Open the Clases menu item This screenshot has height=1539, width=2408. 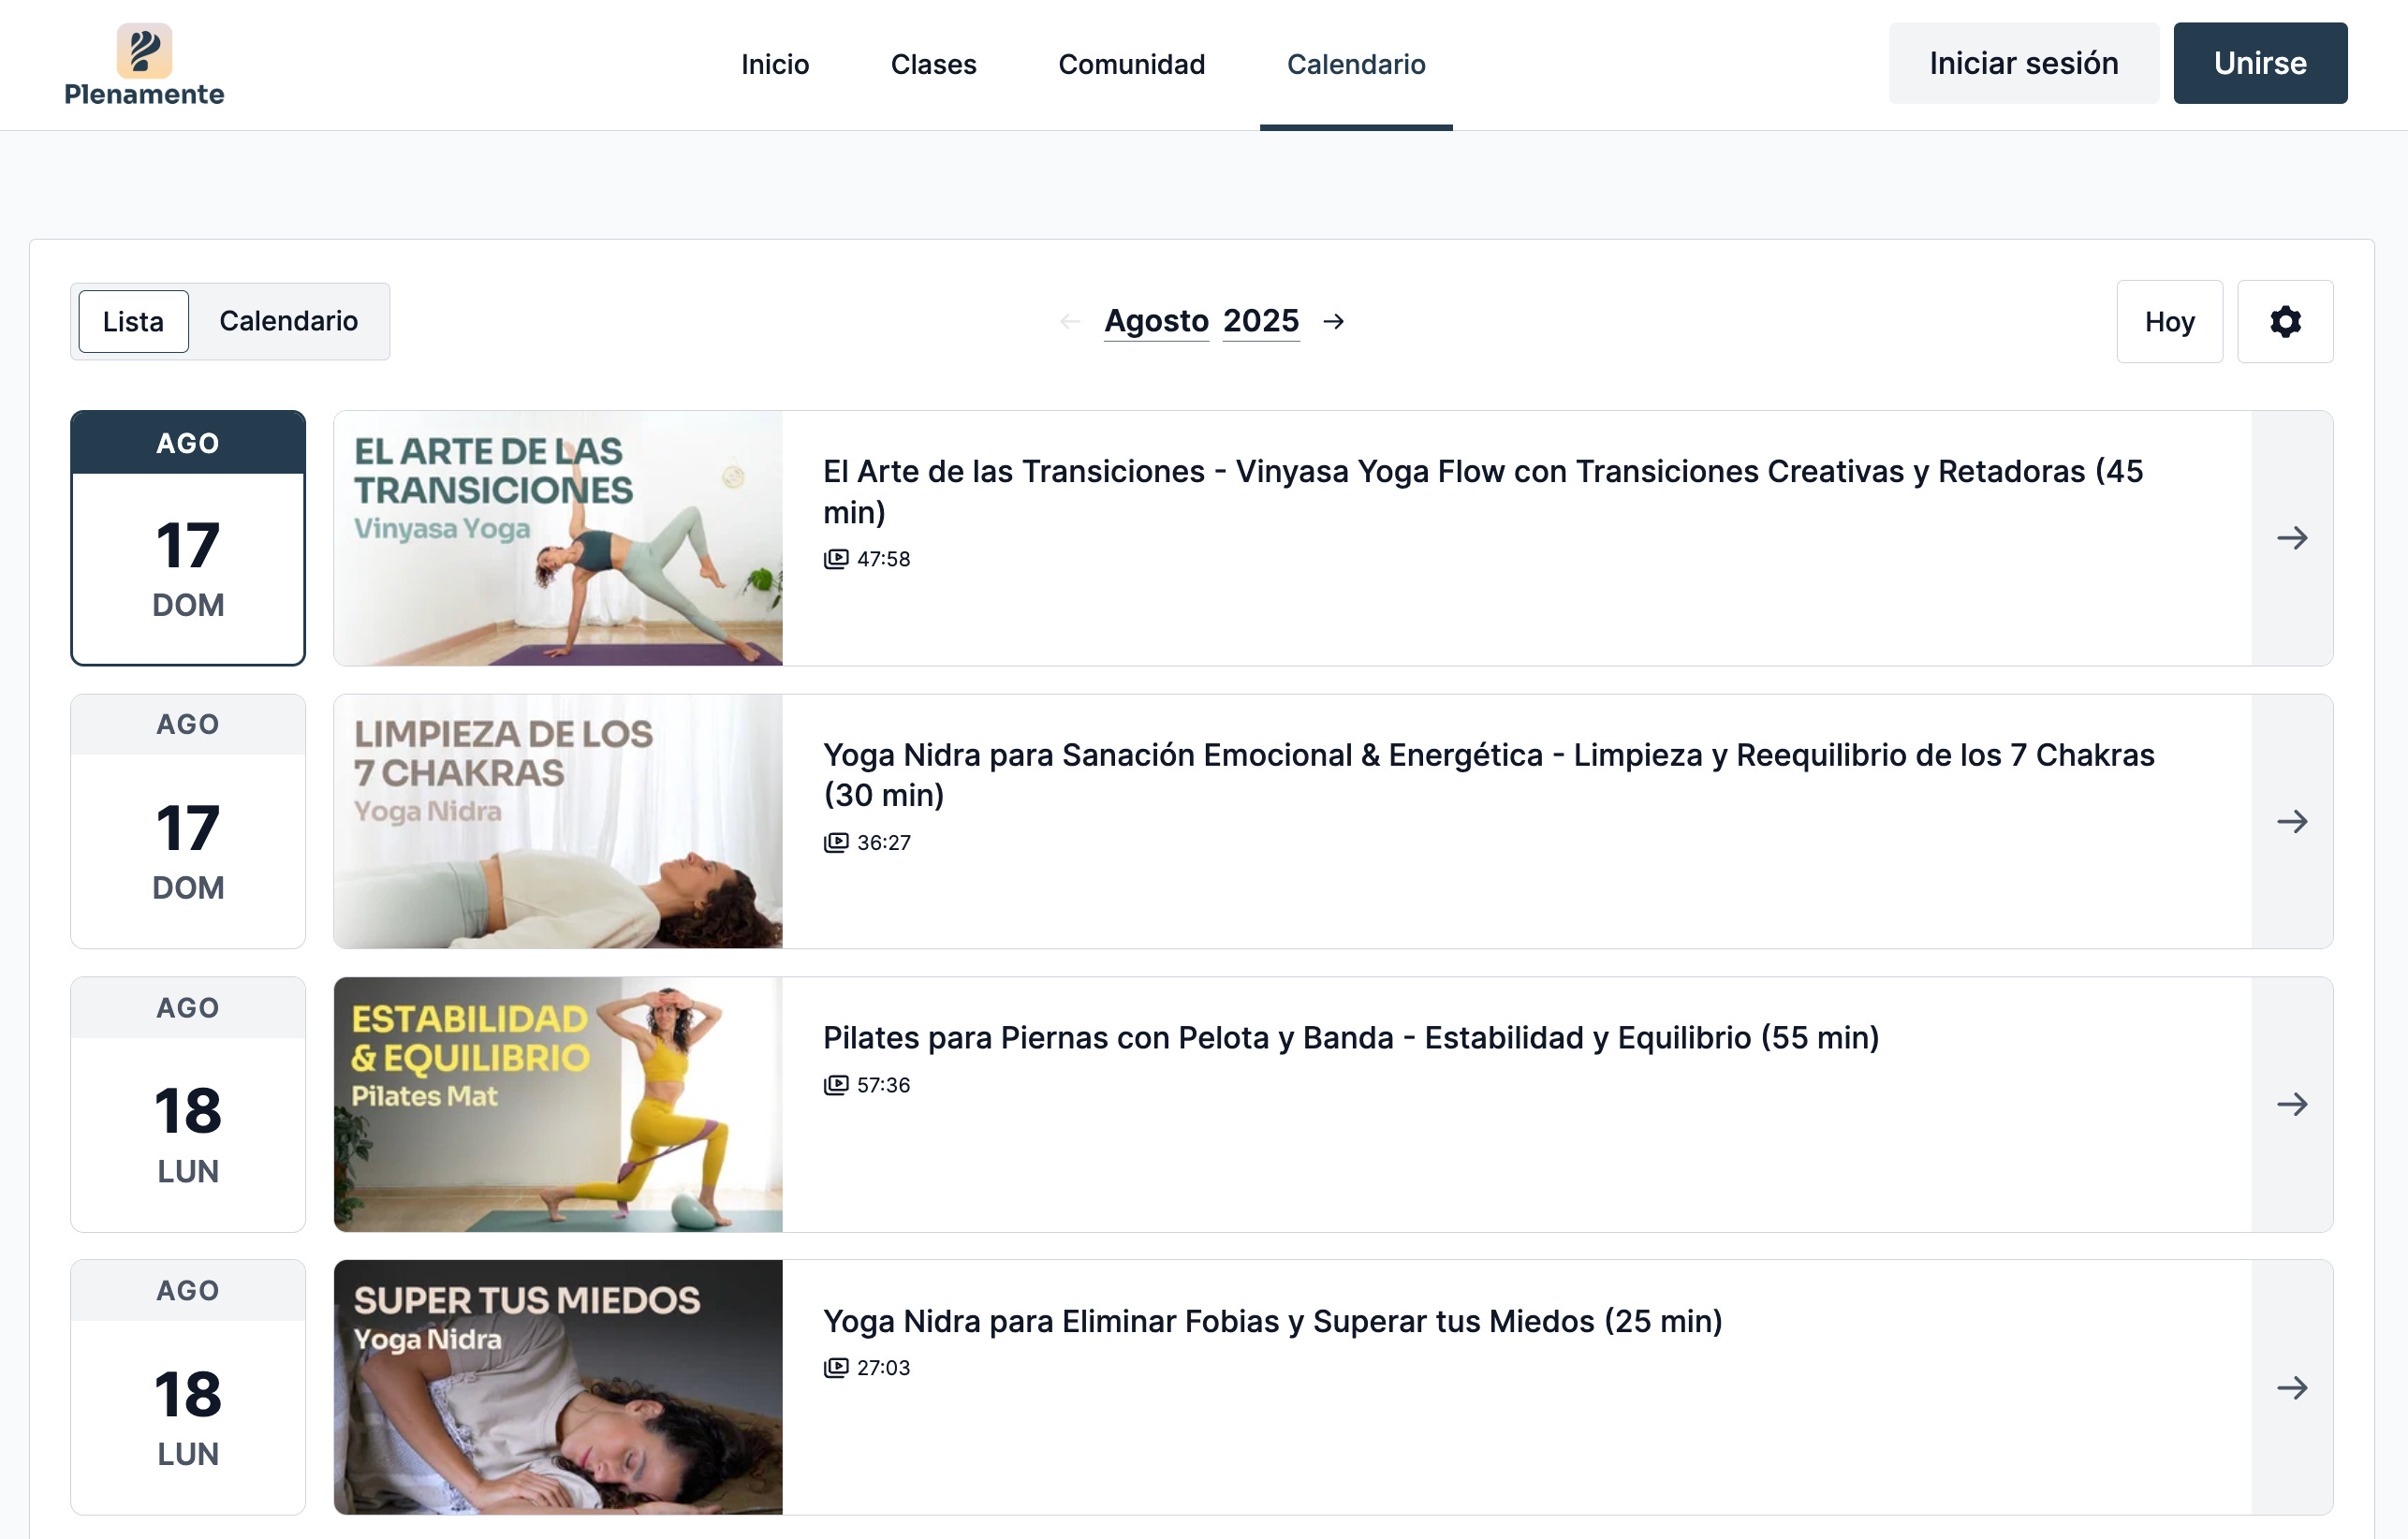(933, 65)
